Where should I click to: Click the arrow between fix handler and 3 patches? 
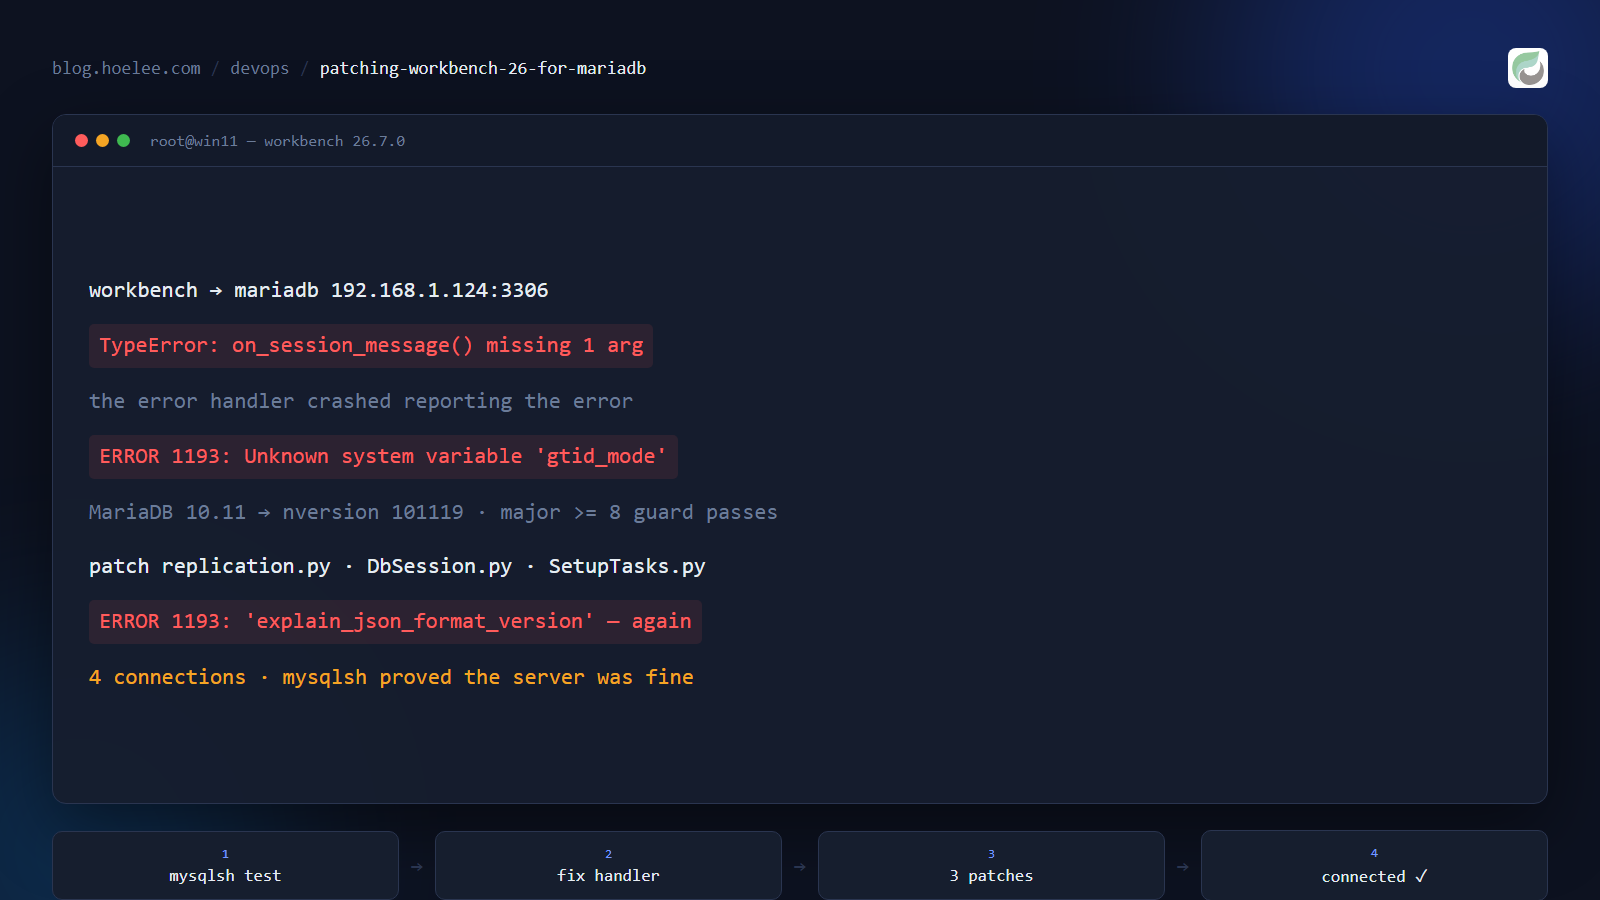800,866
